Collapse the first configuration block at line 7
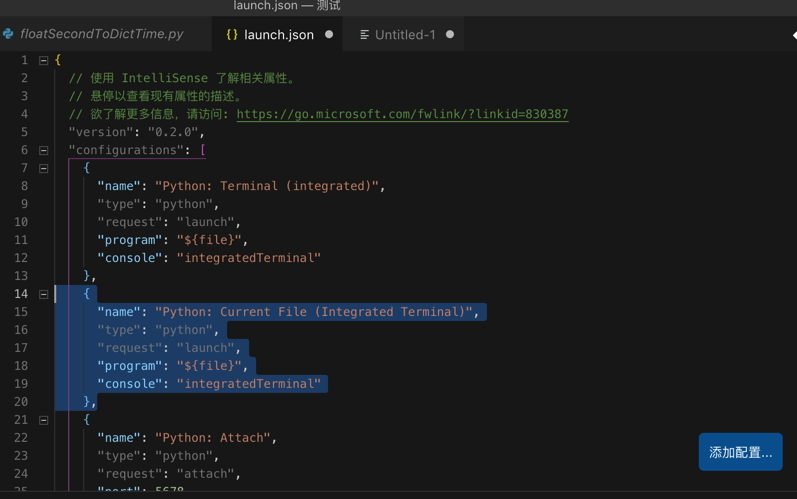This screenshot has height=499, width=797. tap(44, 168)
